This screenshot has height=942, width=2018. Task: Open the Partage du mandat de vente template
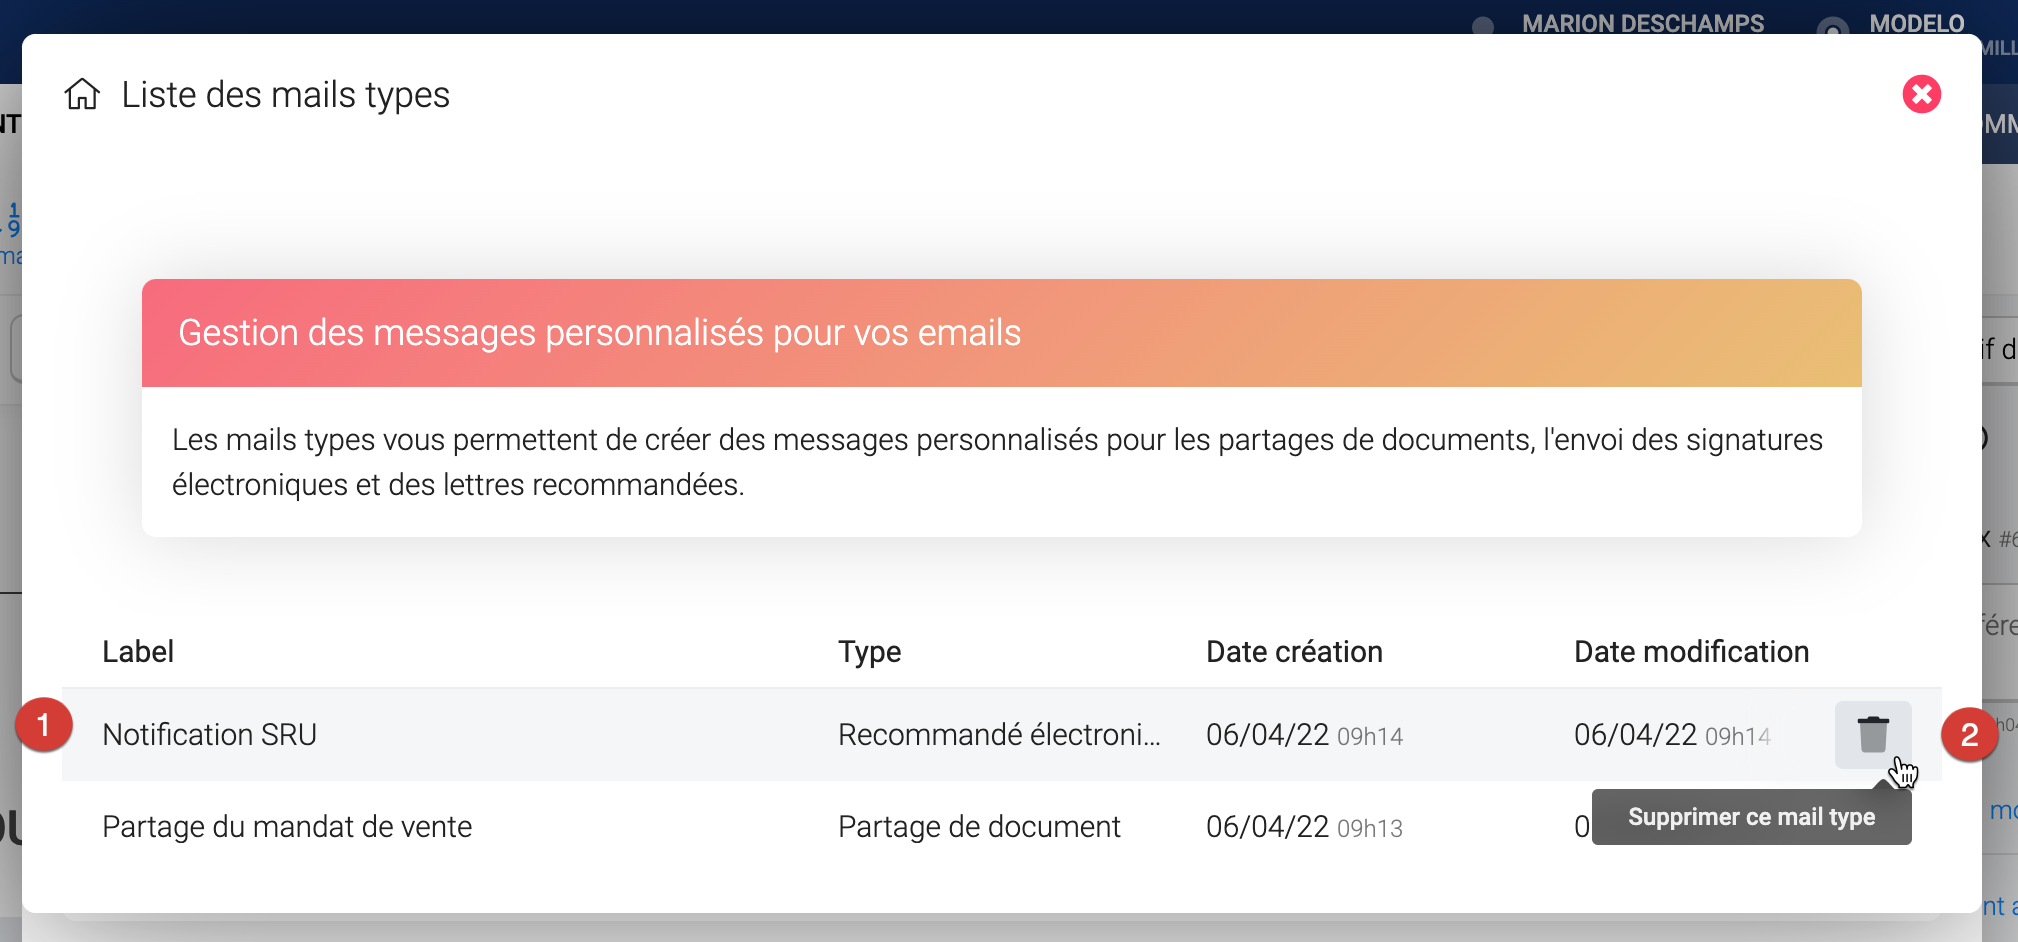[x=287, y=827]
